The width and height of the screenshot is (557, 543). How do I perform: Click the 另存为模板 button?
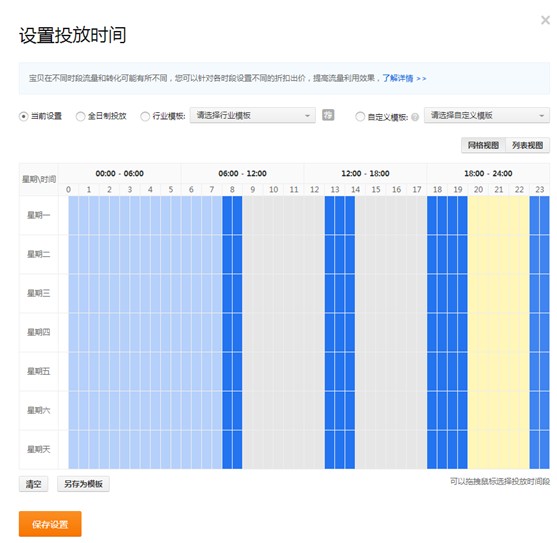tap(83, 484)
